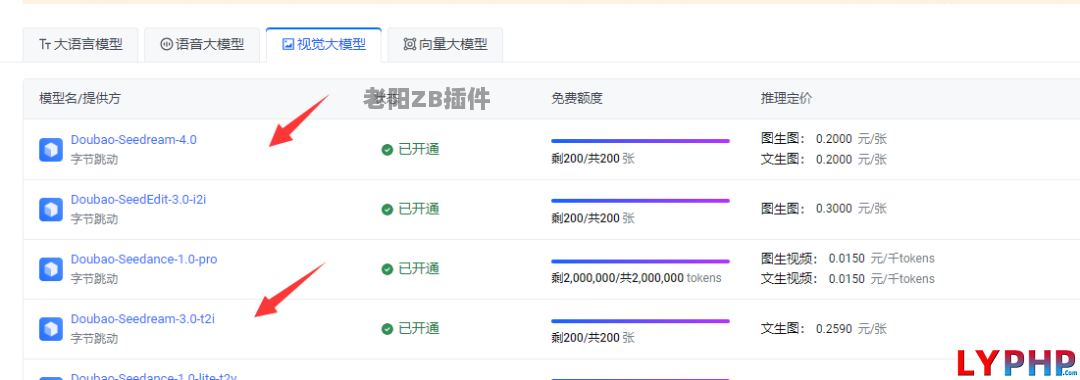Click 已开通 status in Doubao-Seedance-1.0-pro row
Viewport: 1080px width, 380px height.
419,269
